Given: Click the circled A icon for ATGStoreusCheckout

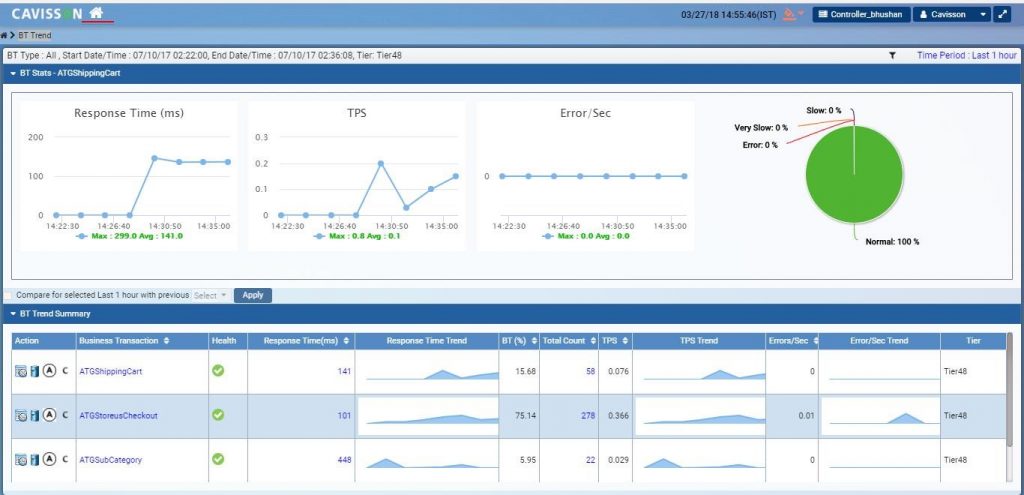Looking at the screenshot, I should point(49,415).
